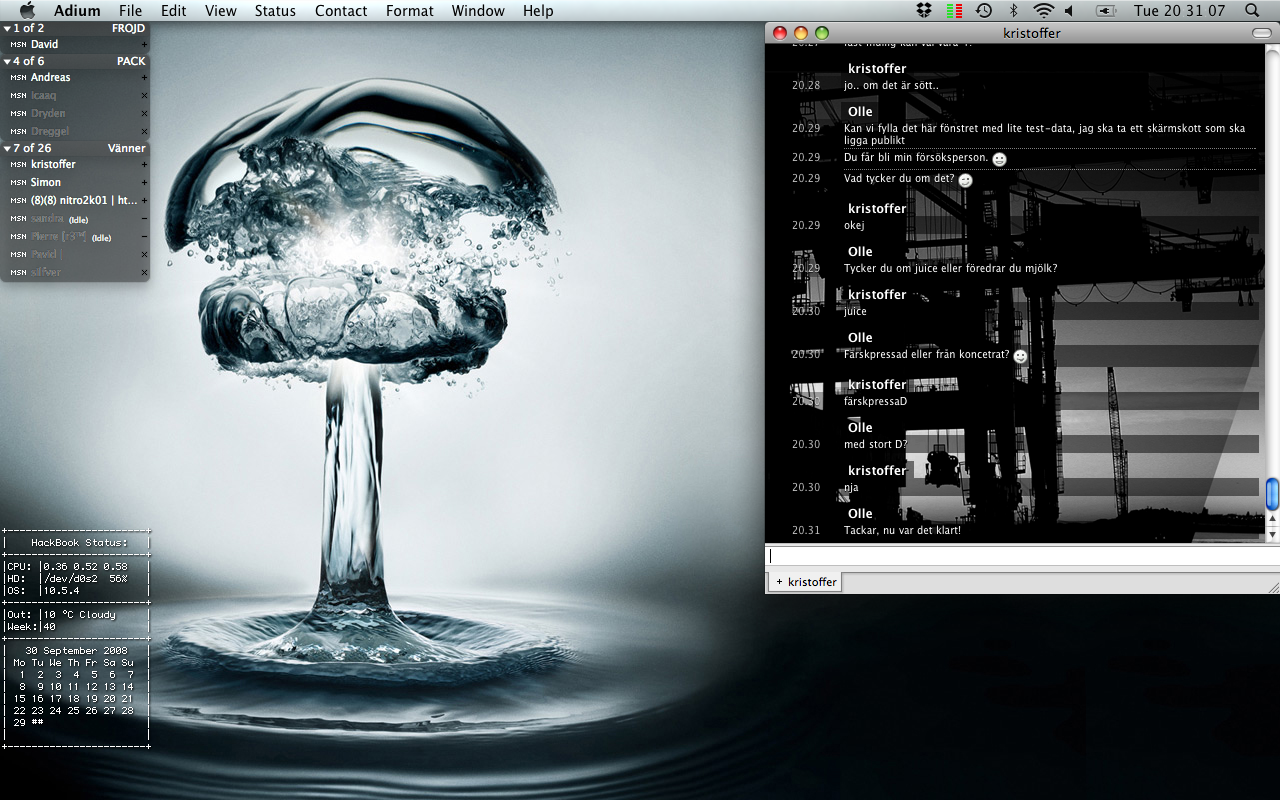Collapse the PACK contact group

pyautogui.click(x=7, y=62)
